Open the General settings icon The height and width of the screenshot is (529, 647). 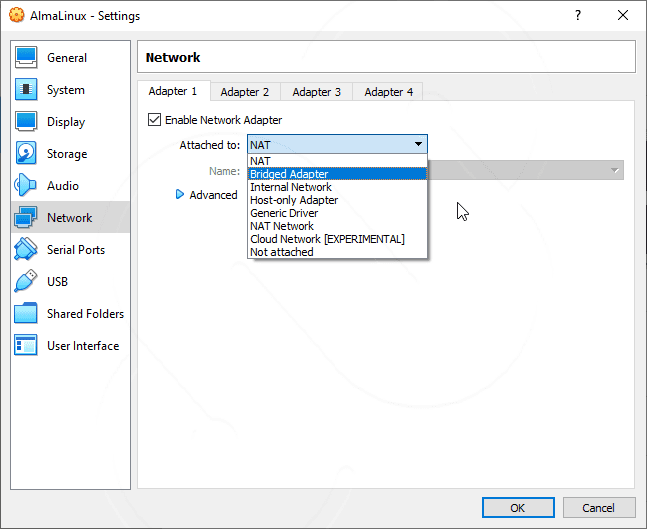coord(26,57)
